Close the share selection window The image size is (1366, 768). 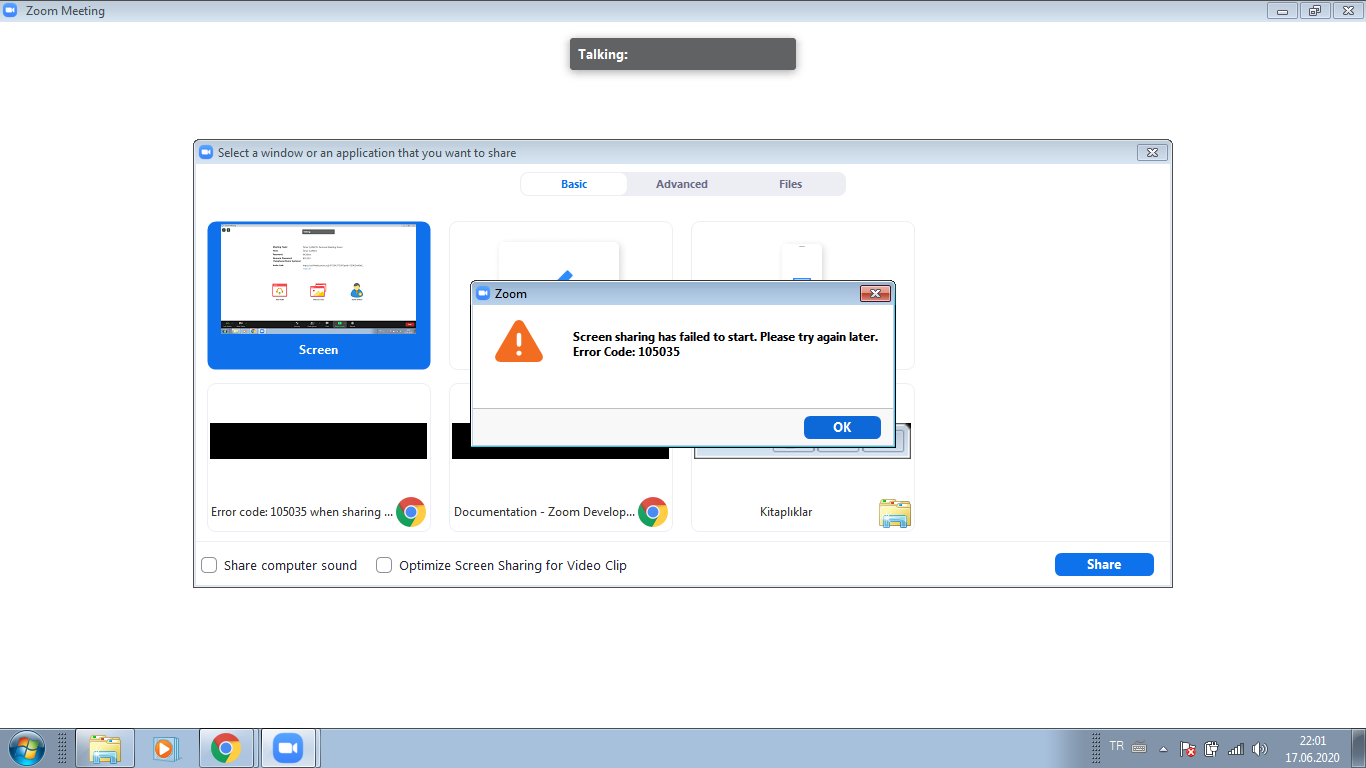point(1152,153)
